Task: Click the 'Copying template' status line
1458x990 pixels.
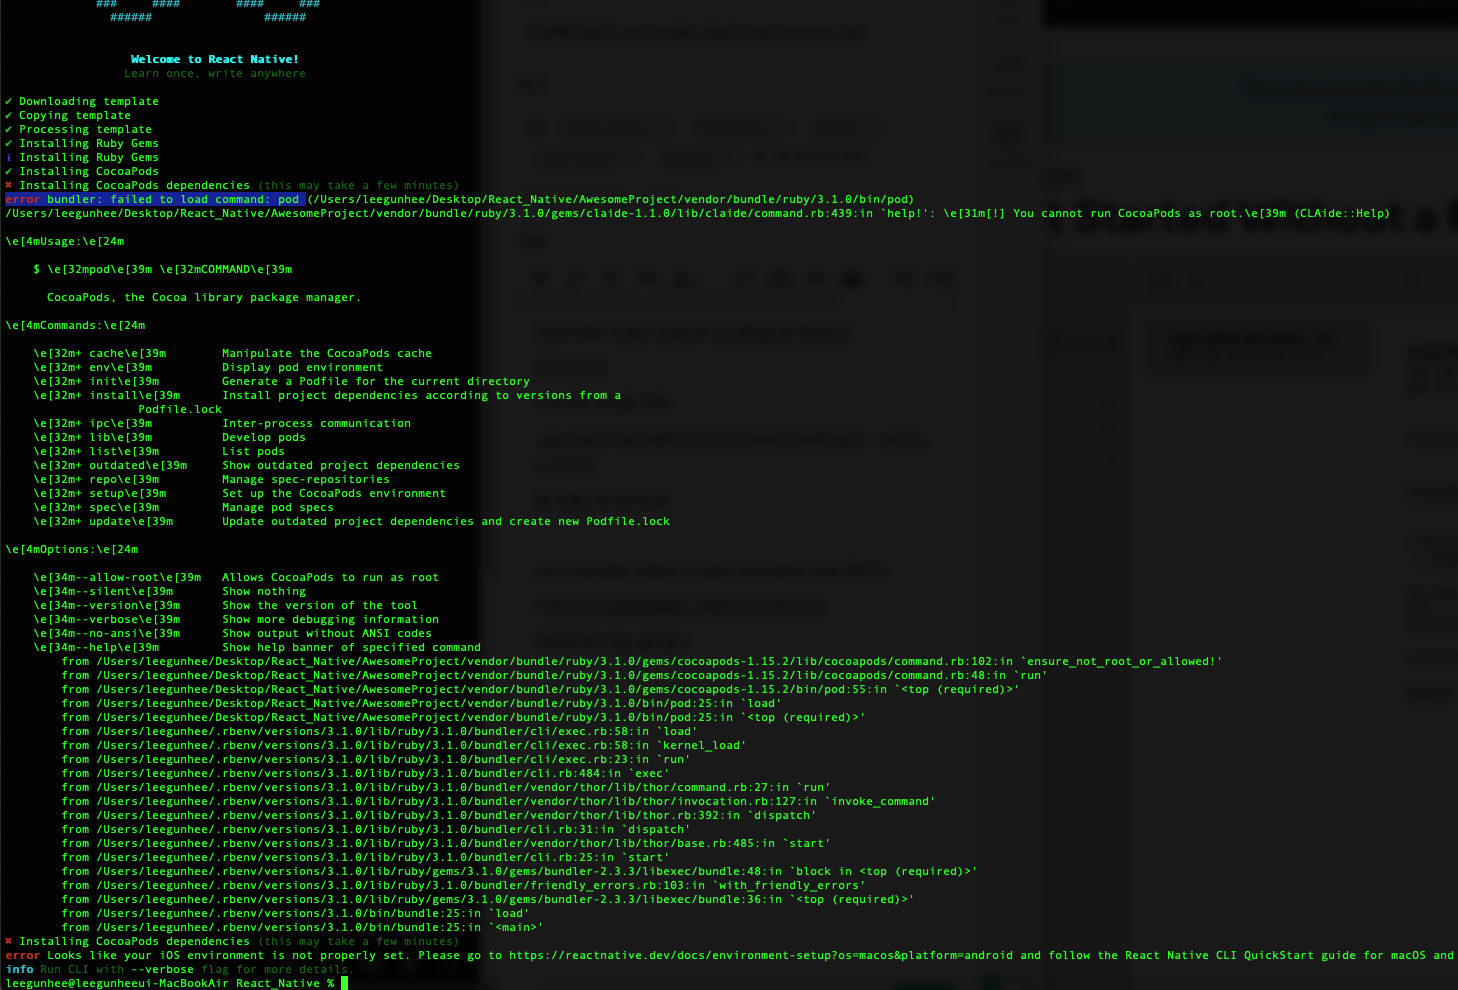Action: coord(68,116)
